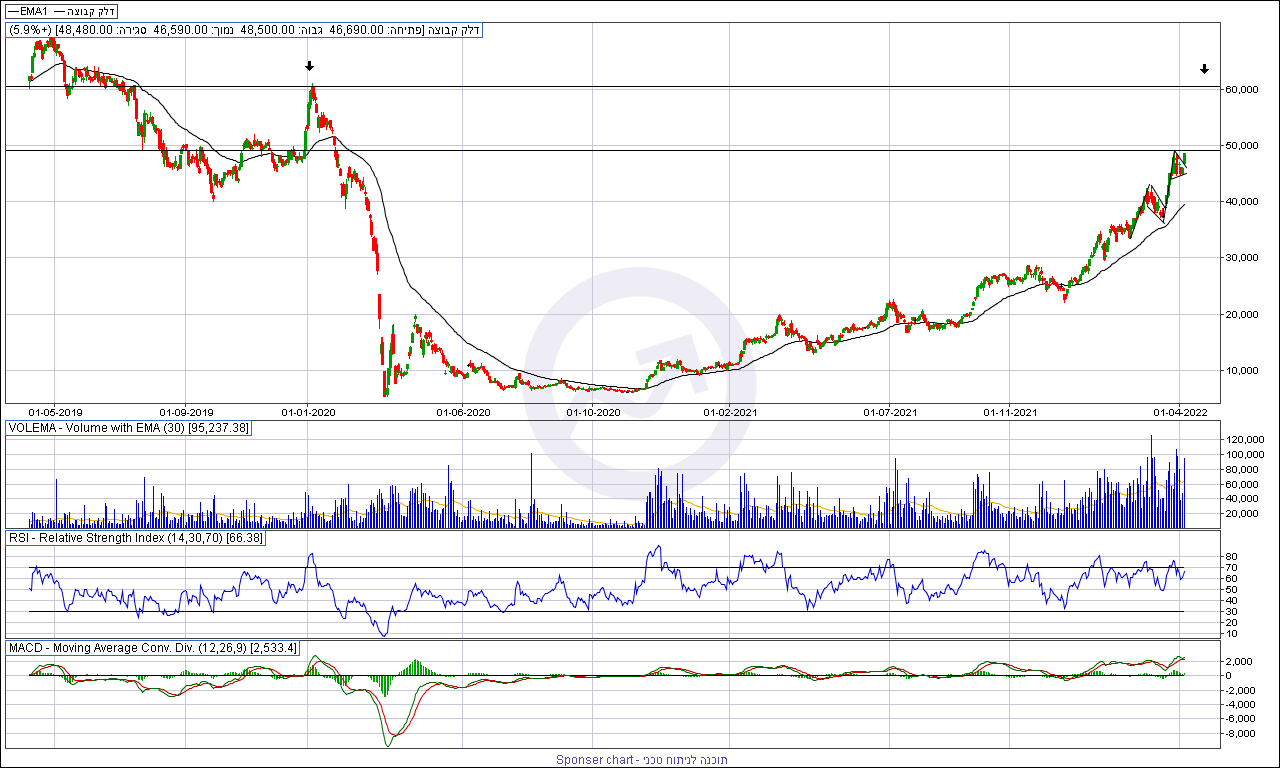Image resolution: width=1280 pixels, height=768 pixels.
Task: Click the VOLEMA - Volume with EMA (30) title
Action: click(x=129, y=428)
